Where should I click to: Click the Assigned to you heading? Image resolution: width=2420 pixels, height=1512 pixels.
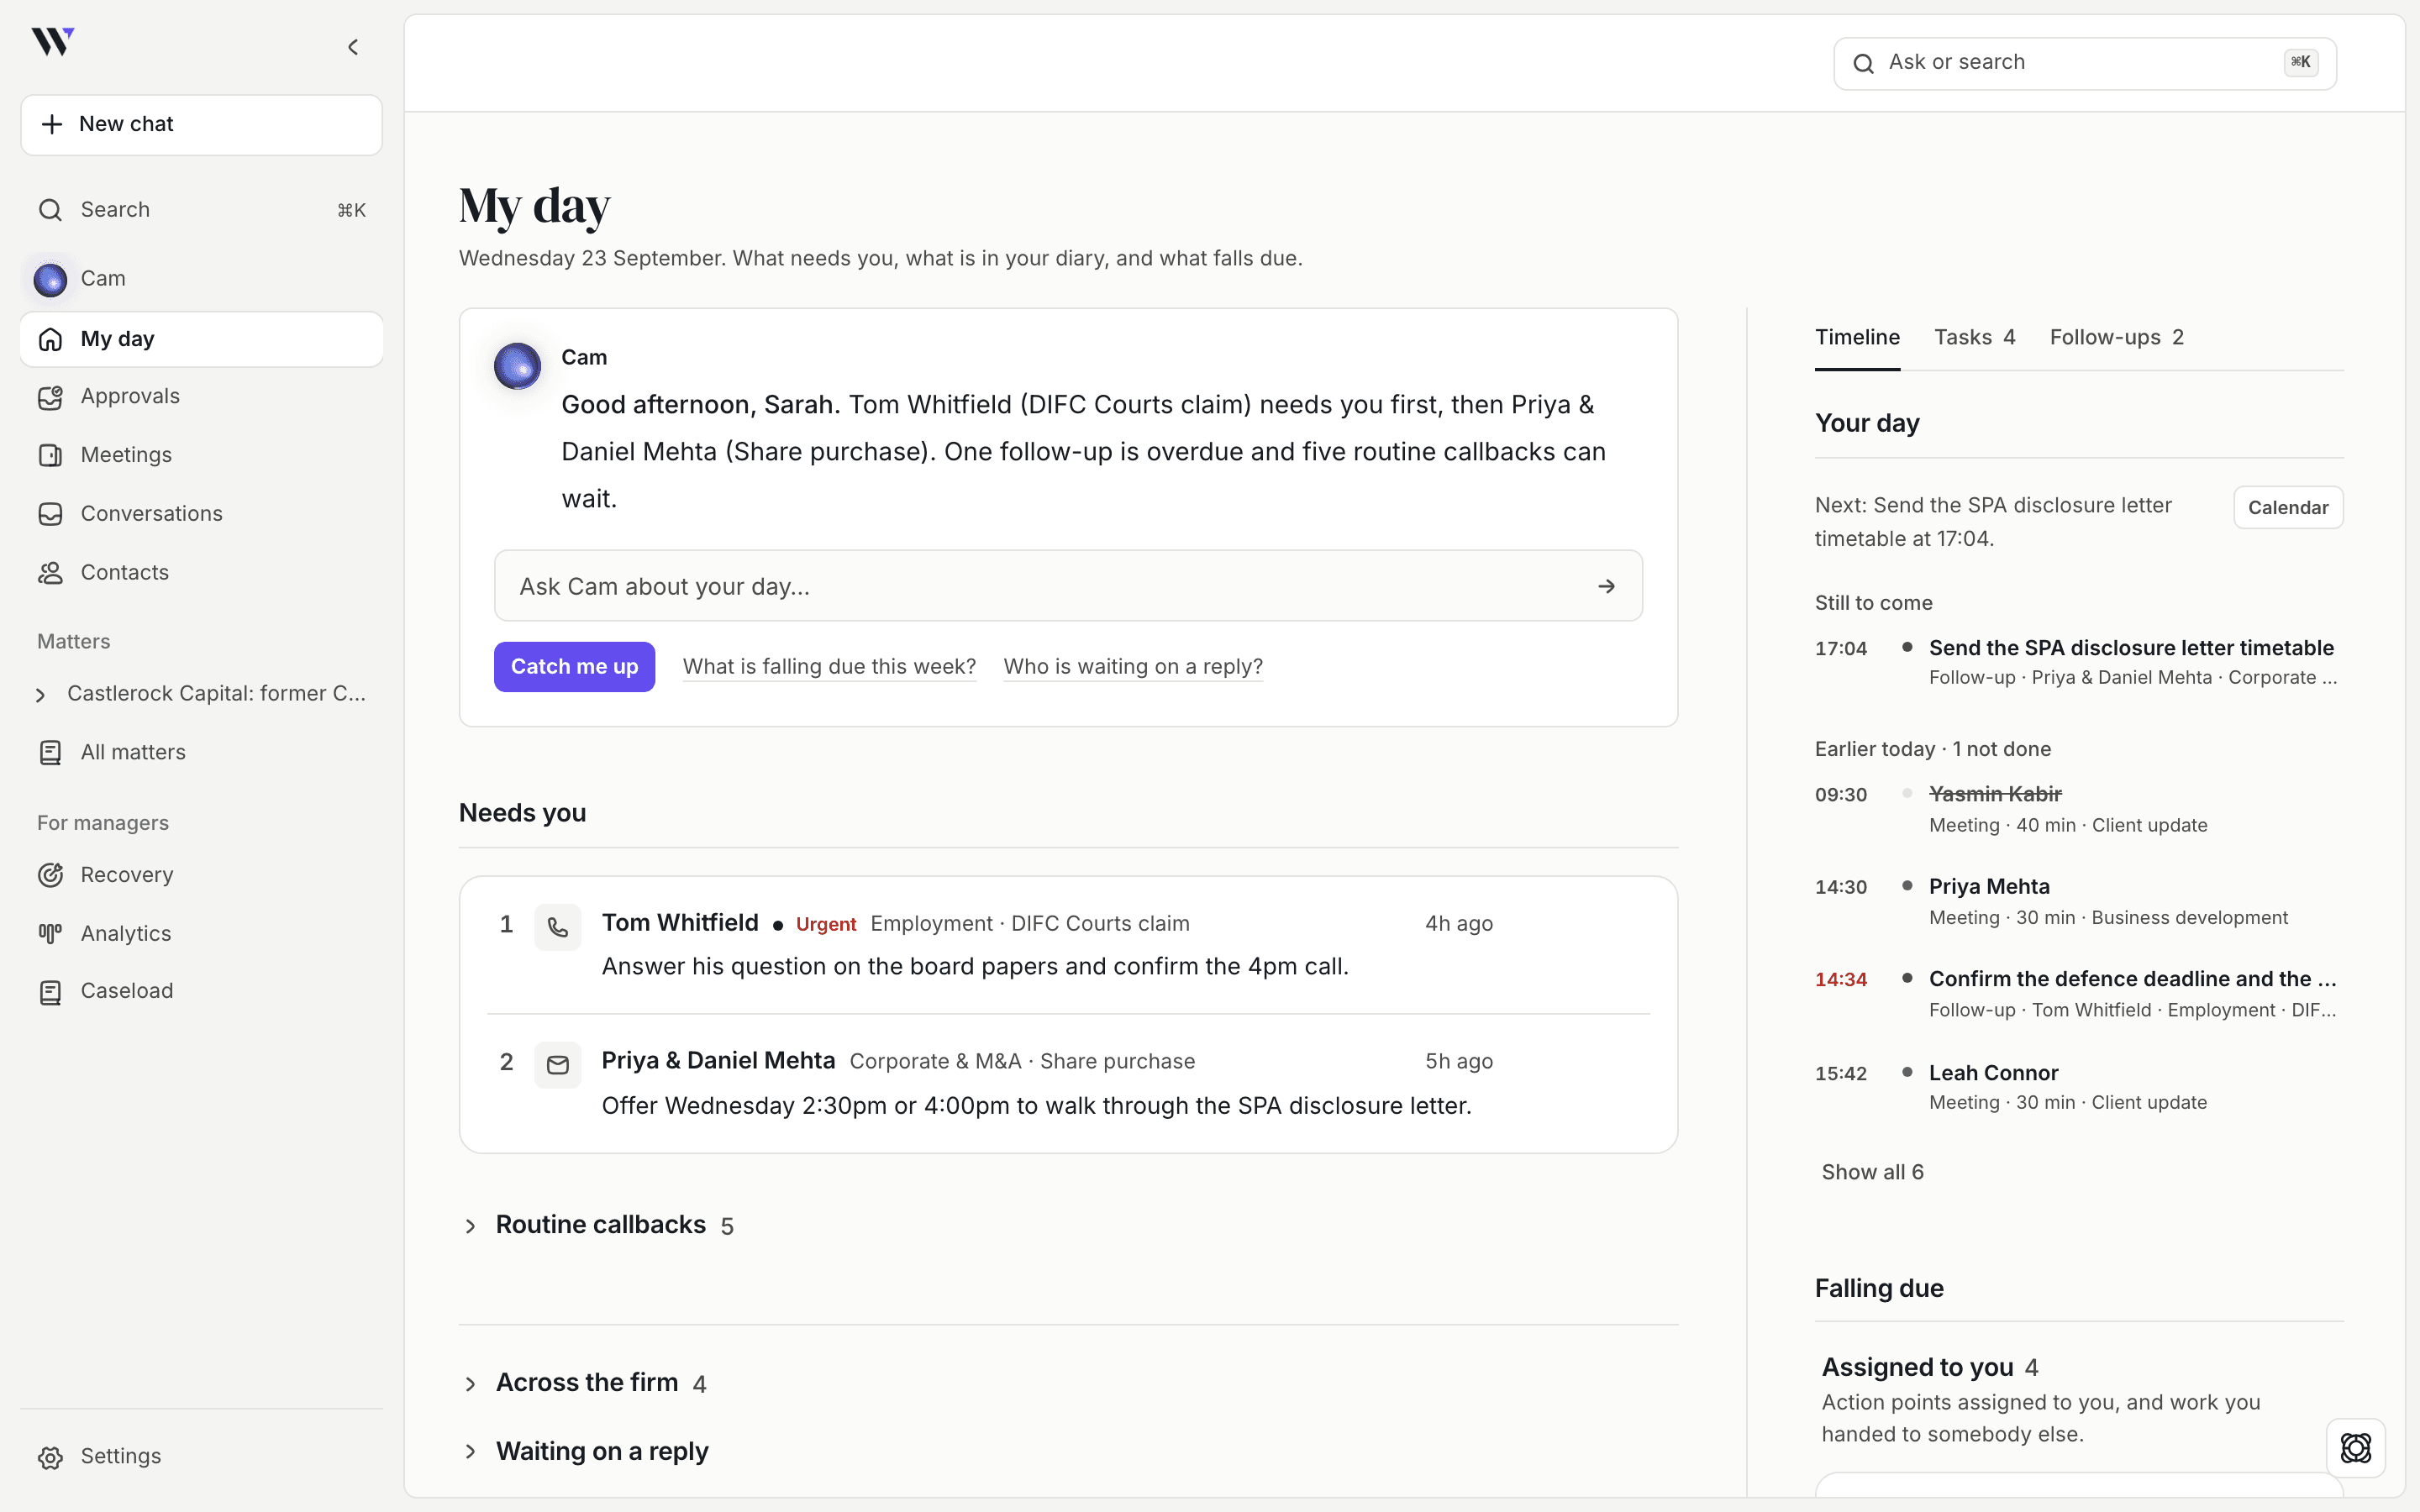click(1917, 1367)
